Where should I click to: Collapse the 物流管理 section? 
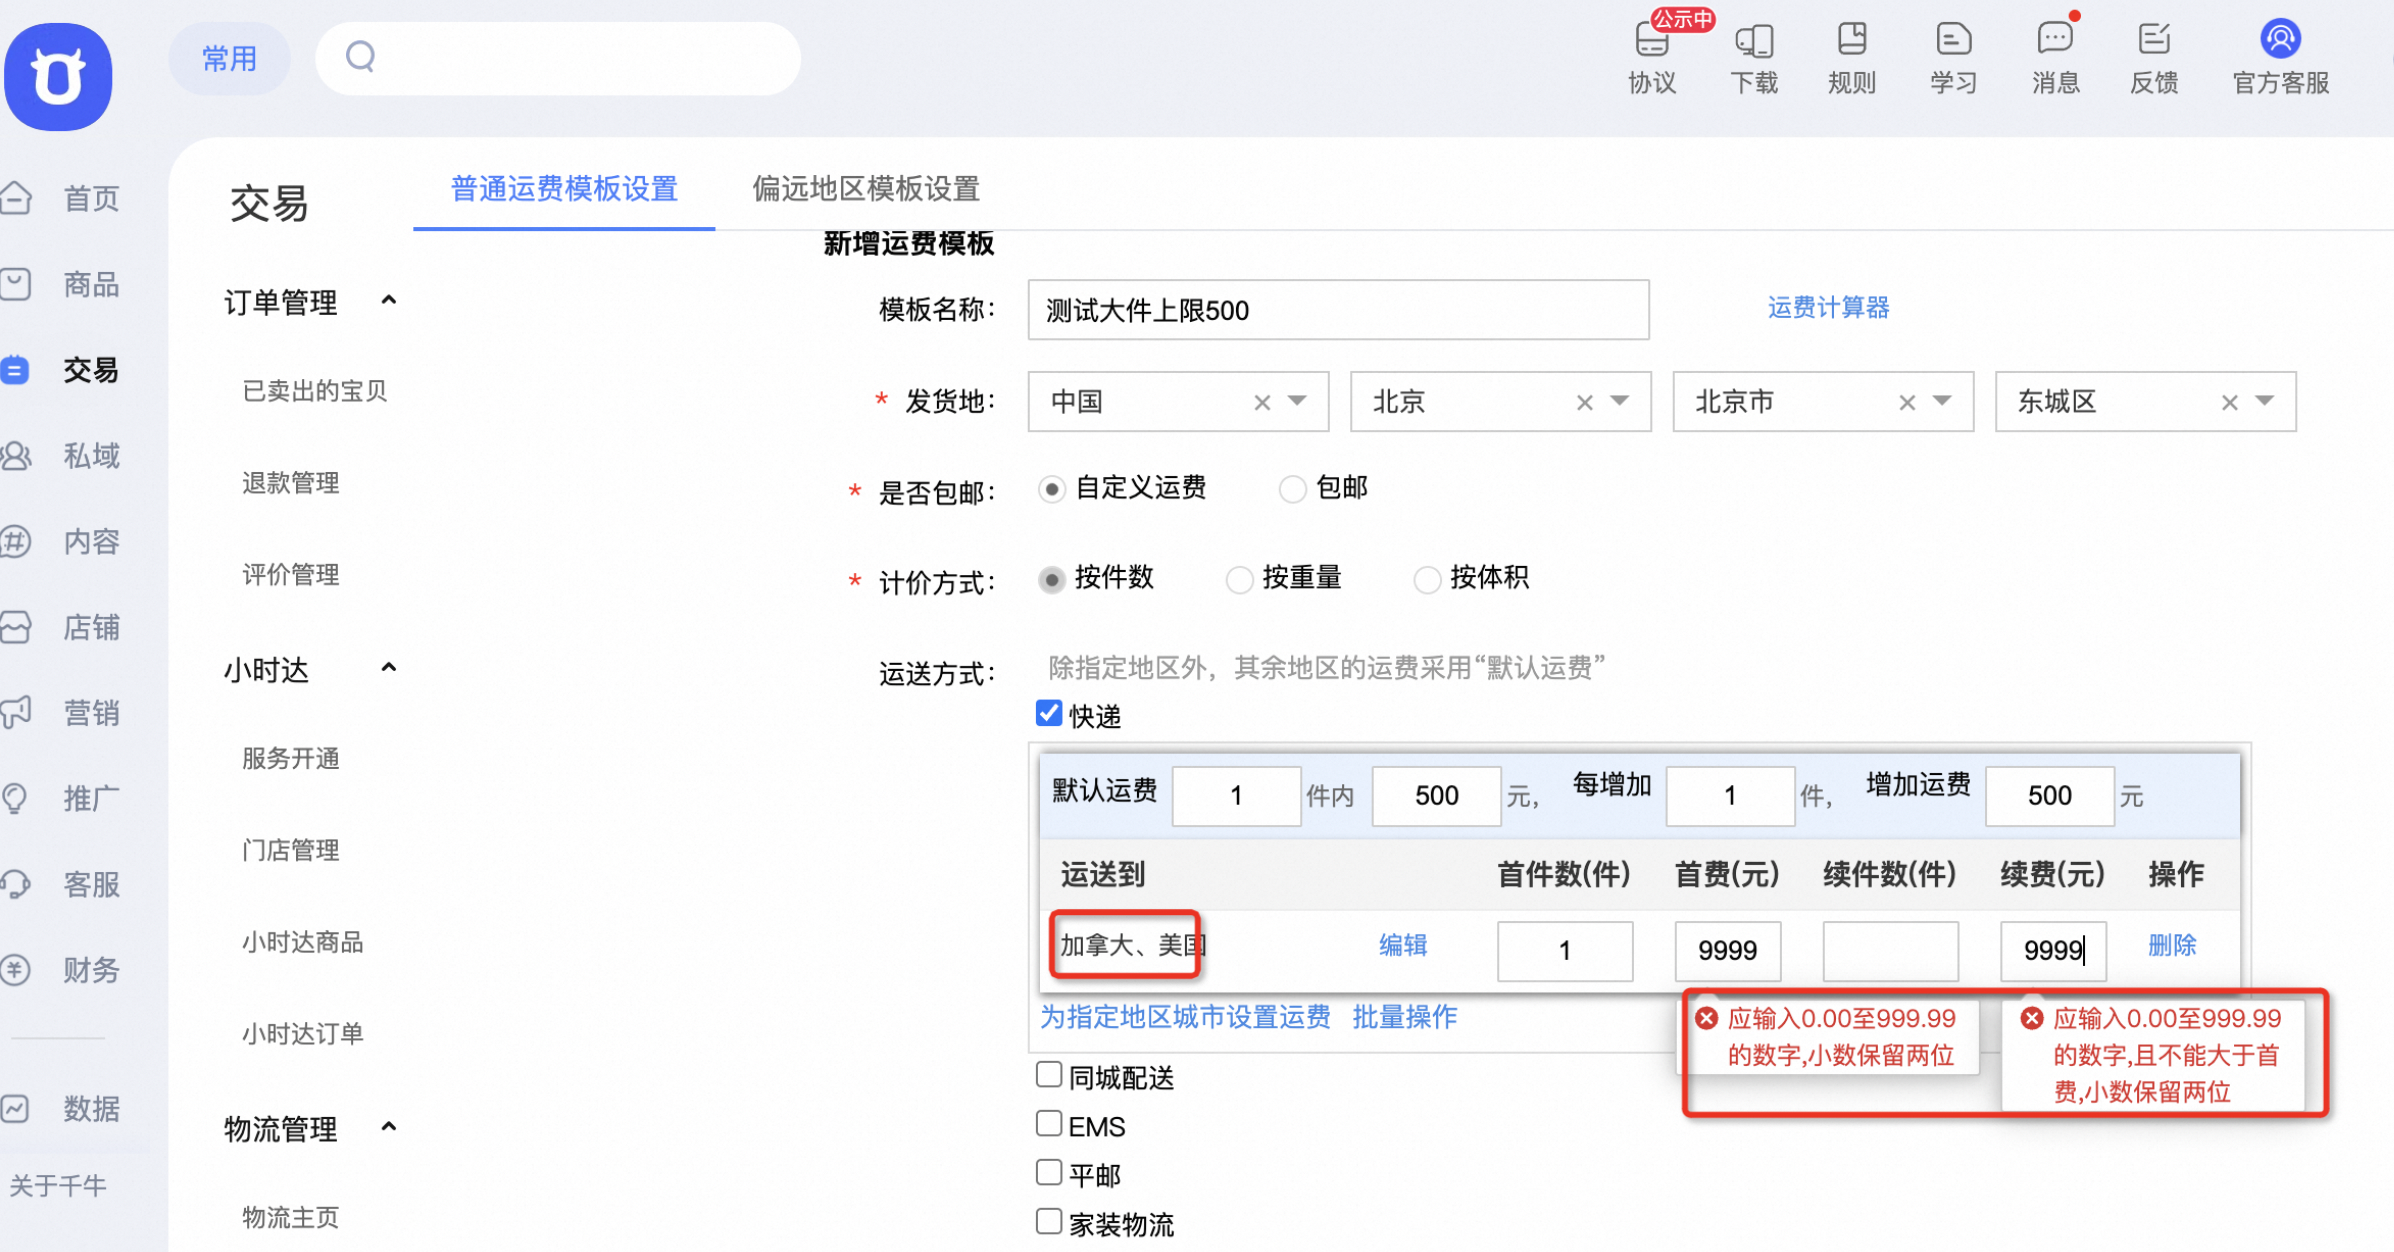(x=389, y=1127)
